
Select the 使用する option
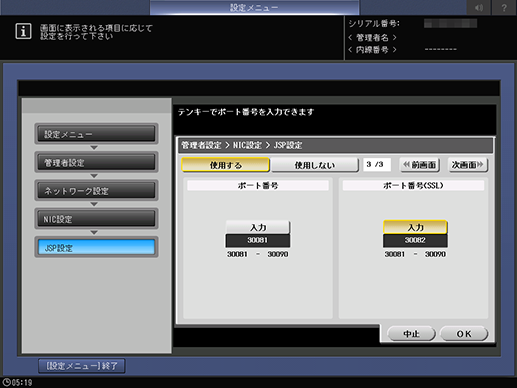pyautogui.click(x=225, y=165)
